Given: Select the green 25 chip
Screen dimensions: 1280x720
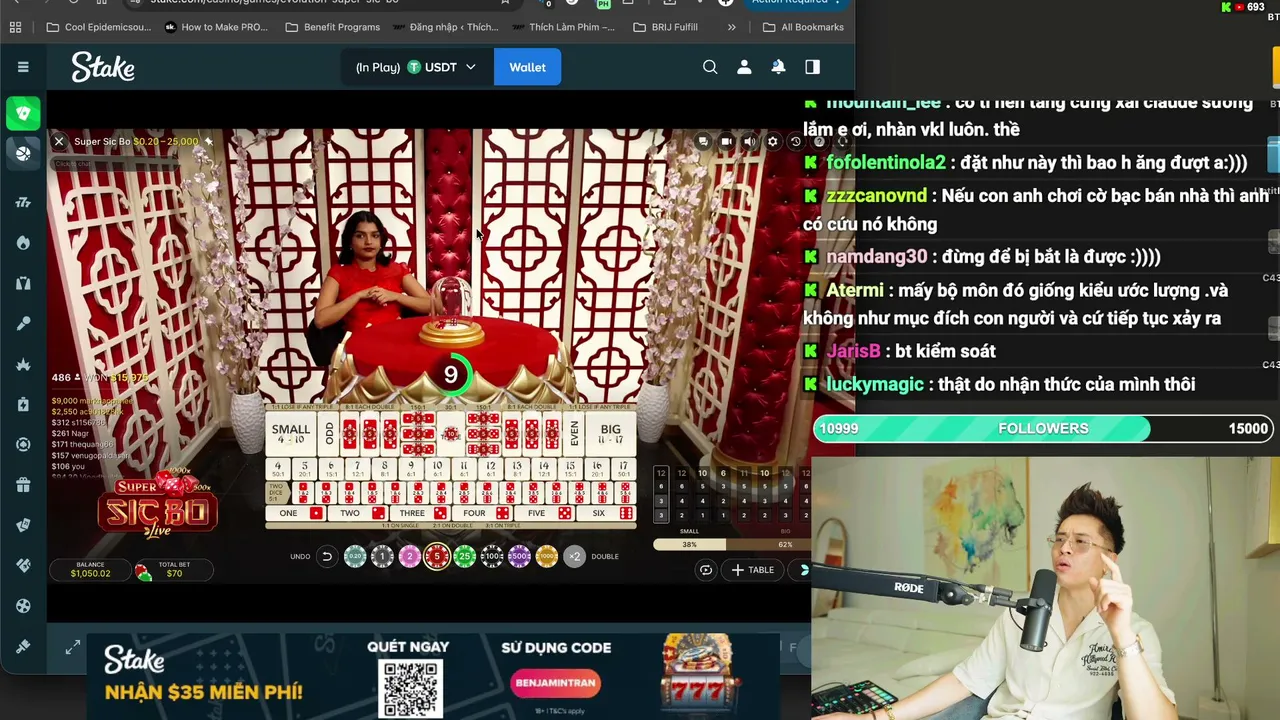Looking at the screenshot, I should pos(464,557).
